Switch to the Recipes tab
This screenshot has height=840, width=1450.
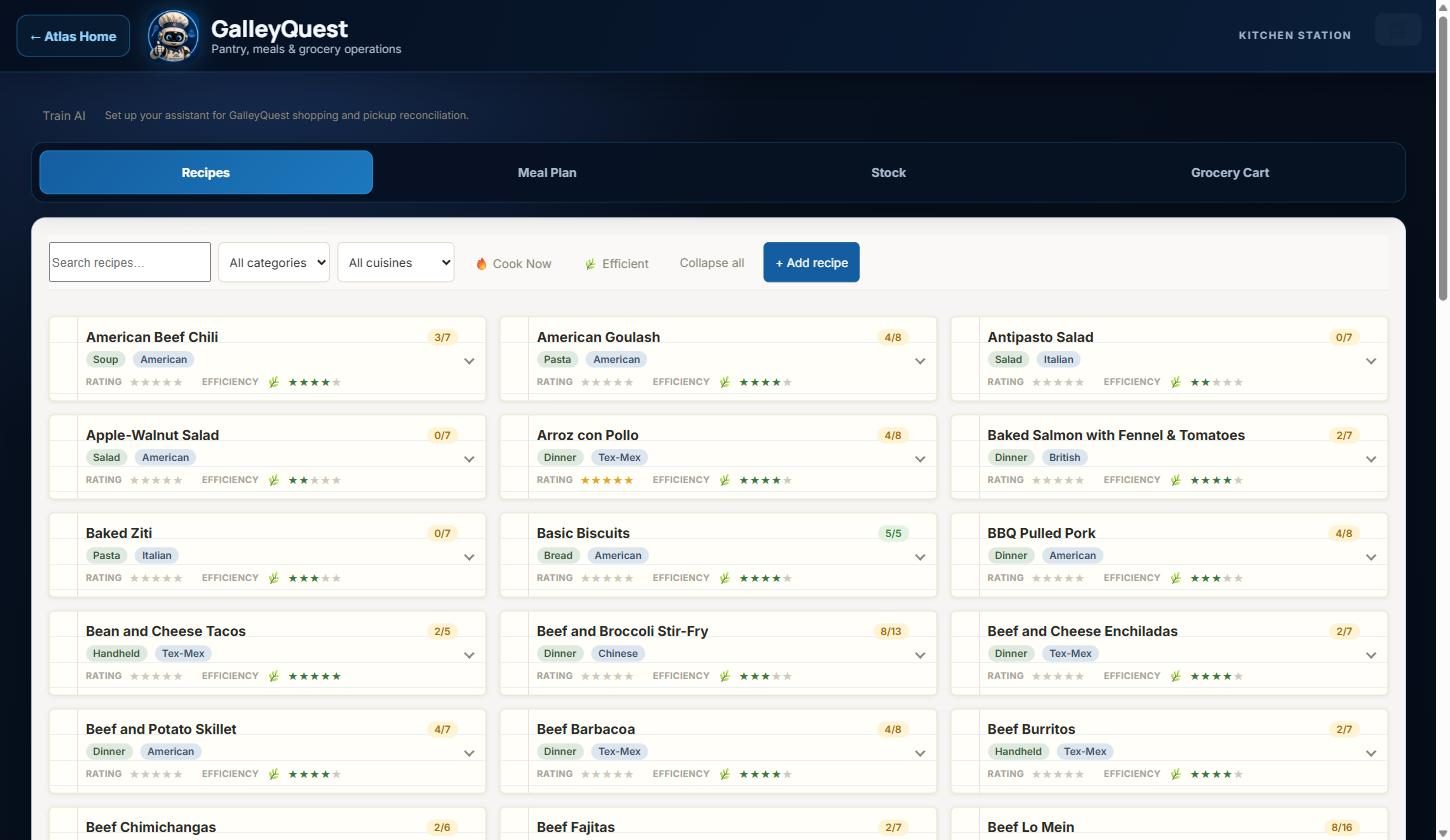point(206,172)
